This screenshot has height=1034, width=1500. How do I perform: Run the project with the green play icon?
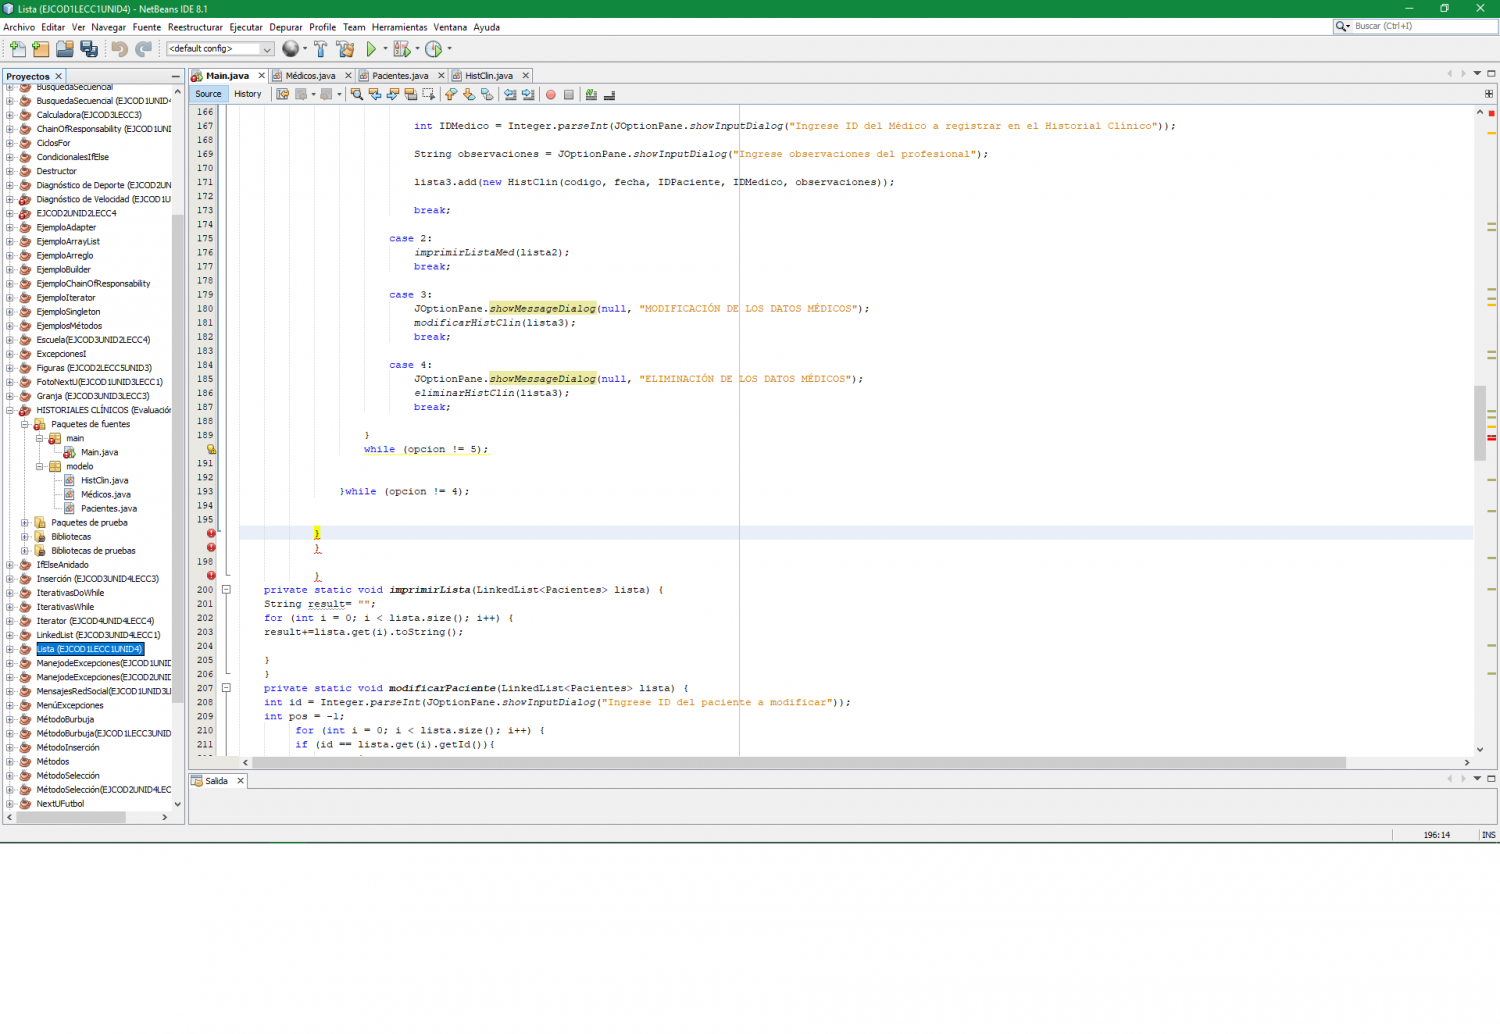[x=372, y=48]
